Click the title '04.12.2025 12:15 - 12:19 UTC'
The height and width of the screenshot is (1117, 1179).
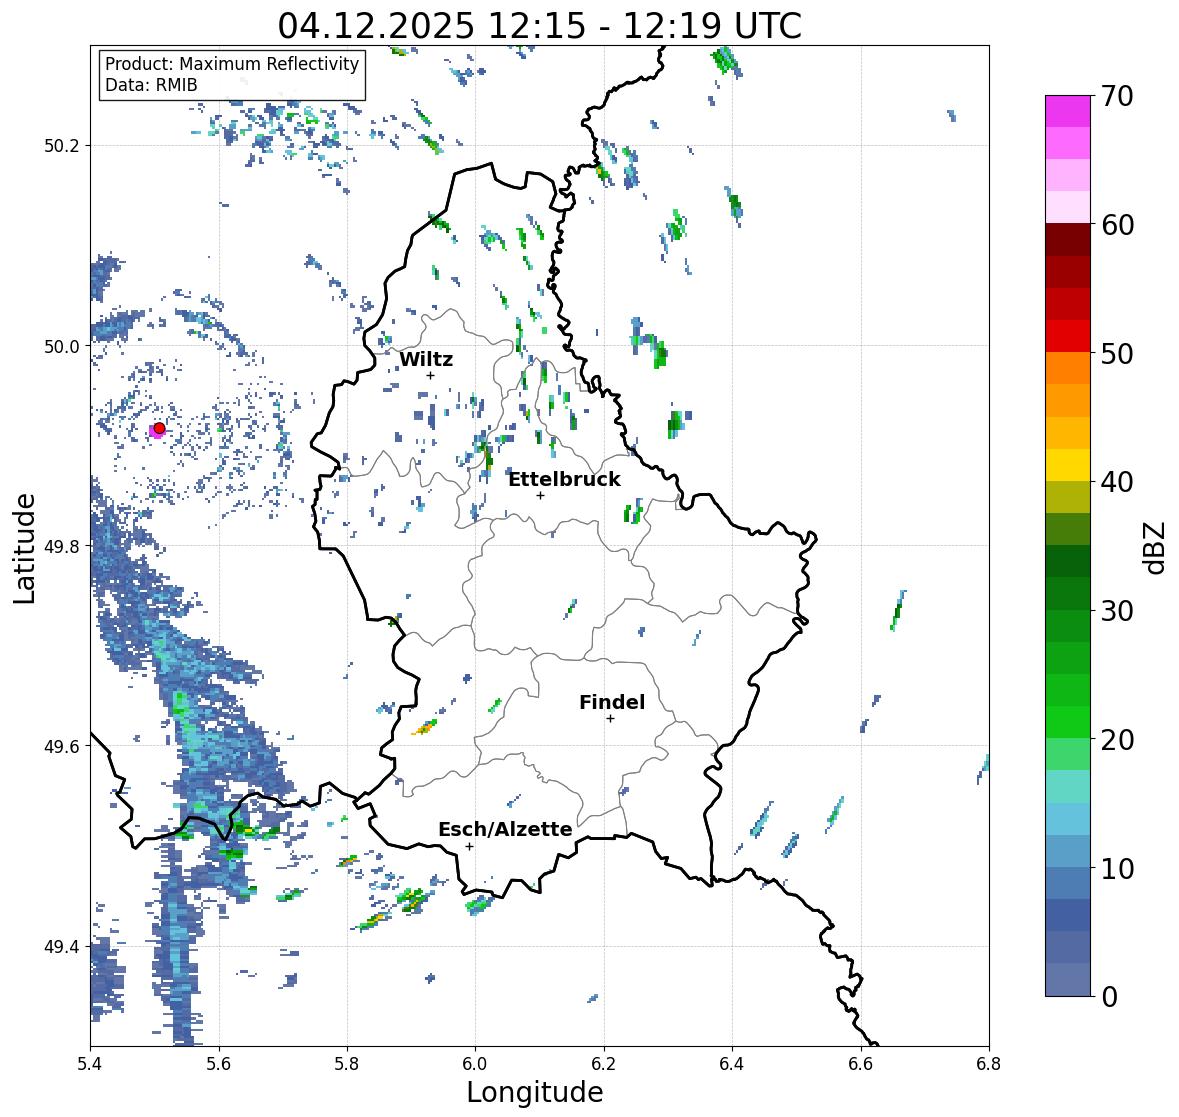click(539, 26)
